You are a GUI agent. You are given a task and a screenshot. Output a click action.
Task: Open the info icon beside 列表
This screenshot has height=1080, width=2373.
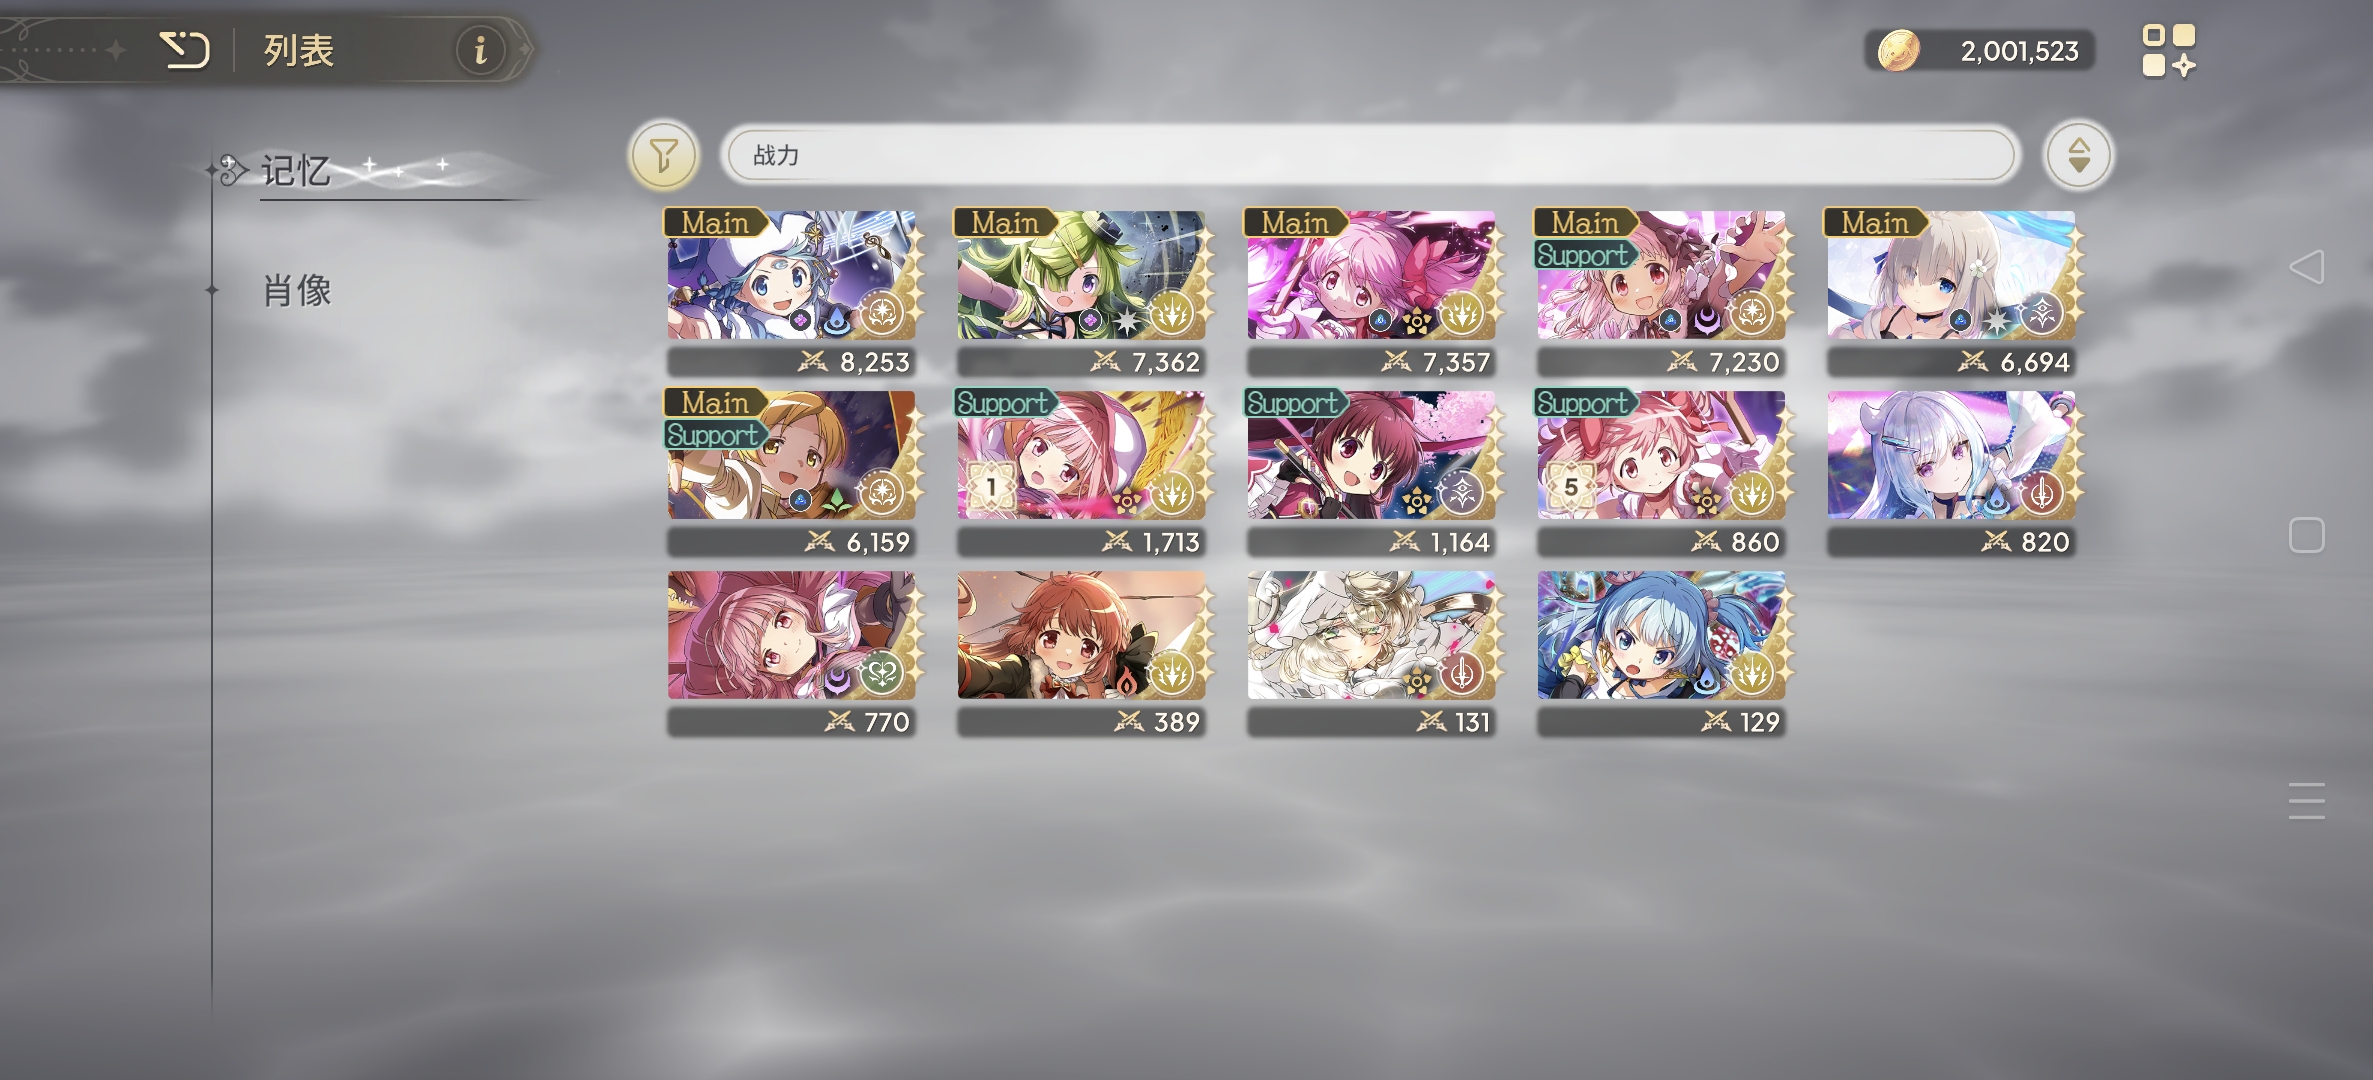(480, 49)
